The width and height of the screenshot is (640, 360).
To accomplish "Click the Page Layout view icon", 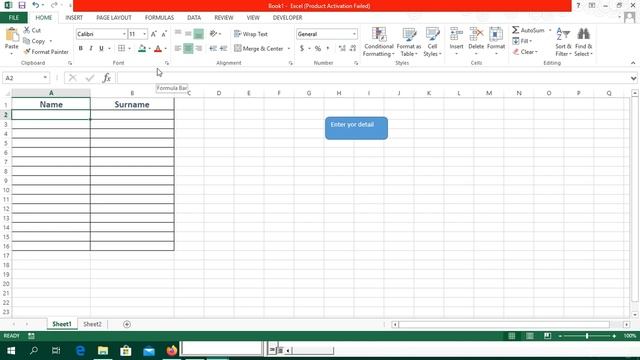I will pos(529,336).
